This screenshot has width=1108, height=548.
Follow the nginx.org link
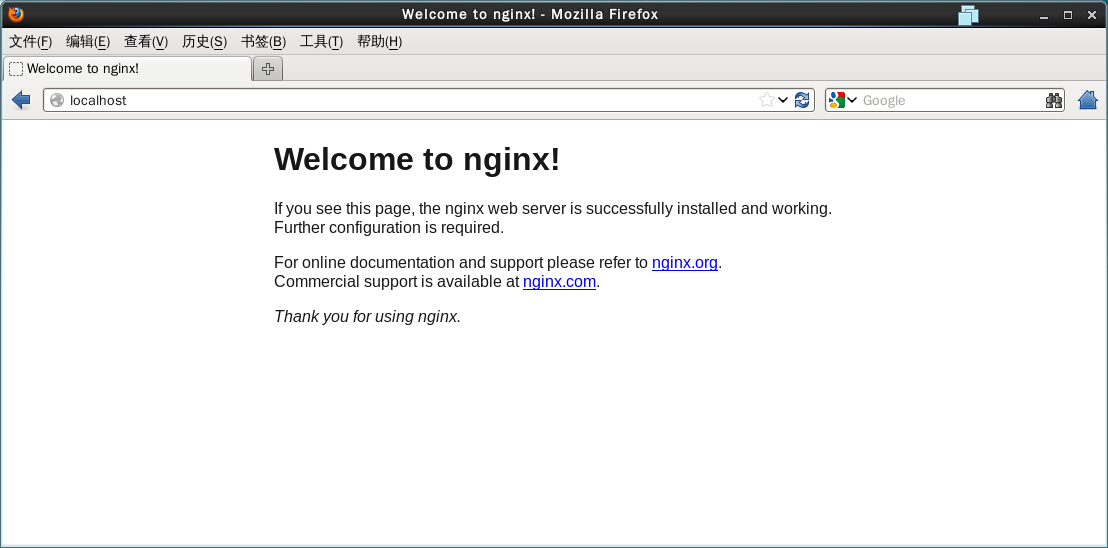(x=685, y=263)
